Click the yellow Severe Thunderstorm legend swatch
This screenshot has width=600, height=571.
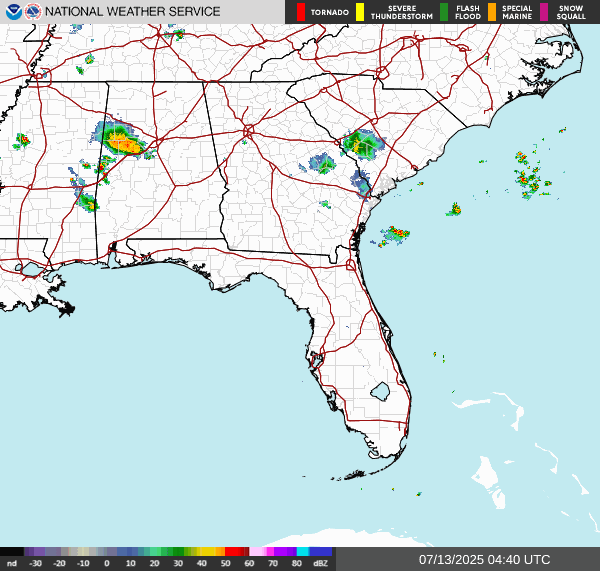[x=360, y=12]
